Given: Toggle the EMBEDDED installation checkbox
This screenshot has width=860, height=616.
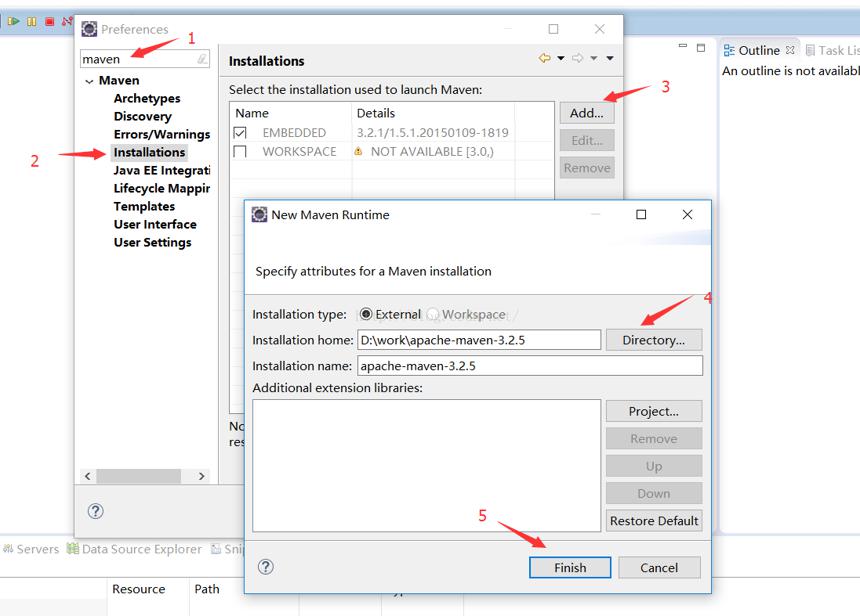Looking at the screenshot, I should click(240, 133).
